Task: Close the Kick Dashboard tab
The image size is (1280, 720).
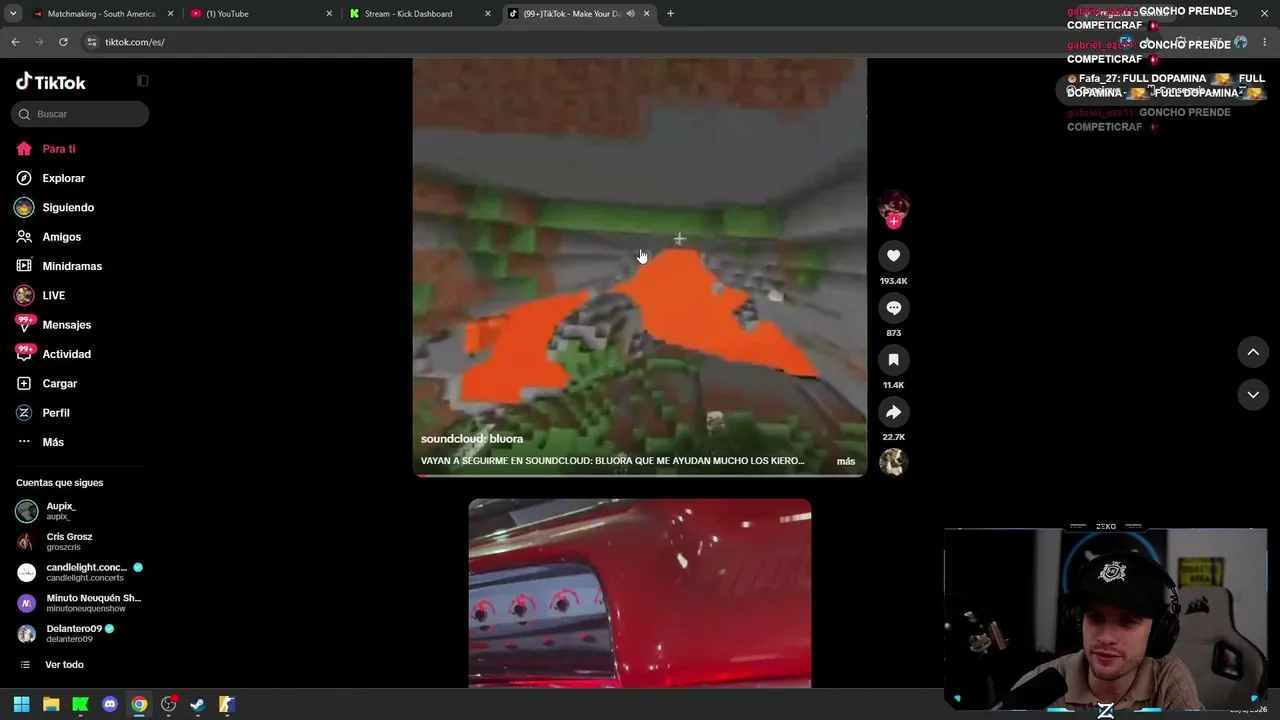Action: coord(488,14)
